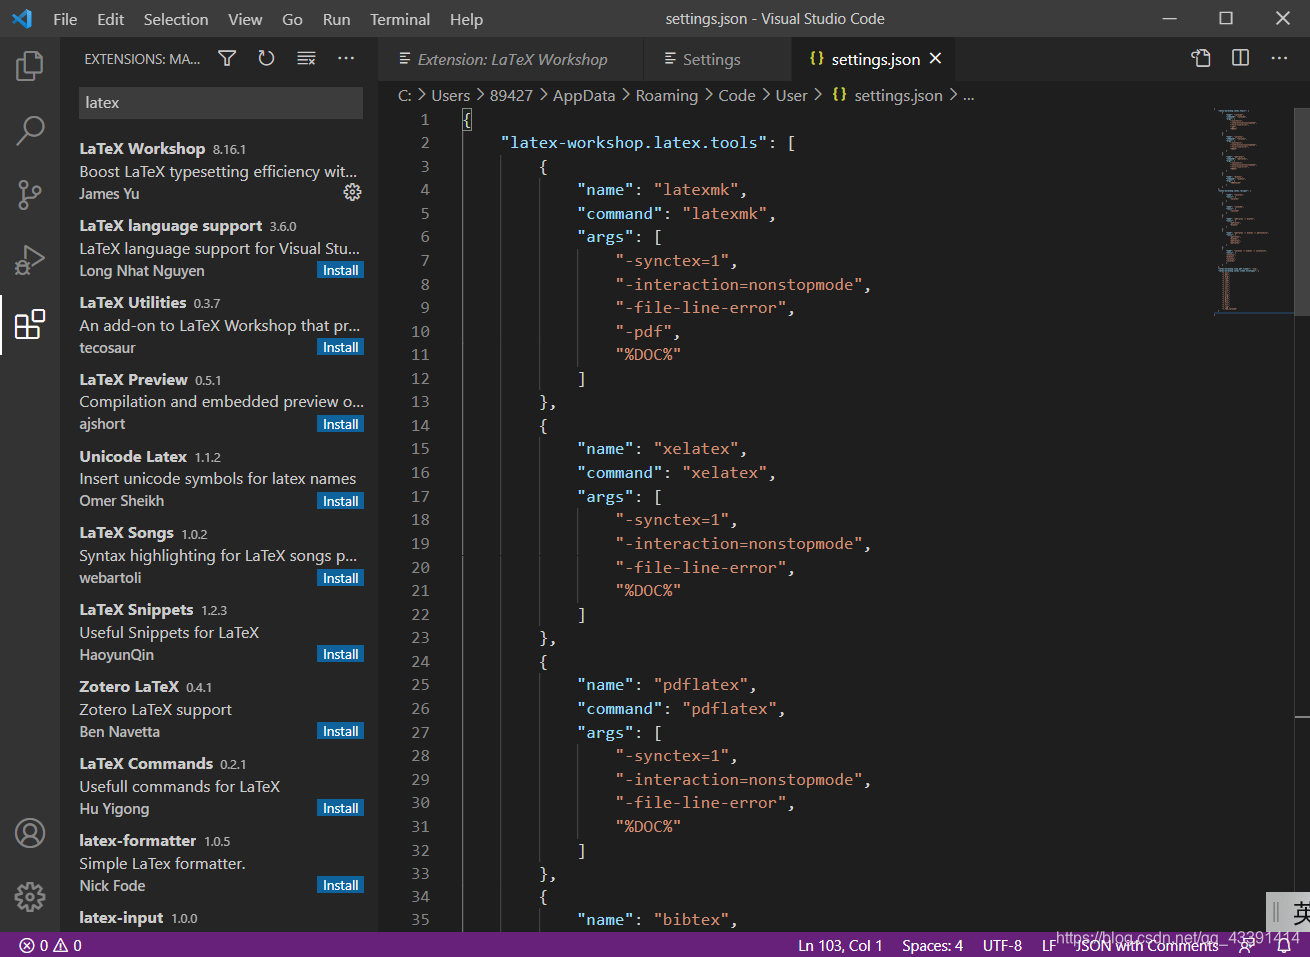Open extensions view more actions menu
This screenshot has height=957, width=1310.
click(346, 59)
